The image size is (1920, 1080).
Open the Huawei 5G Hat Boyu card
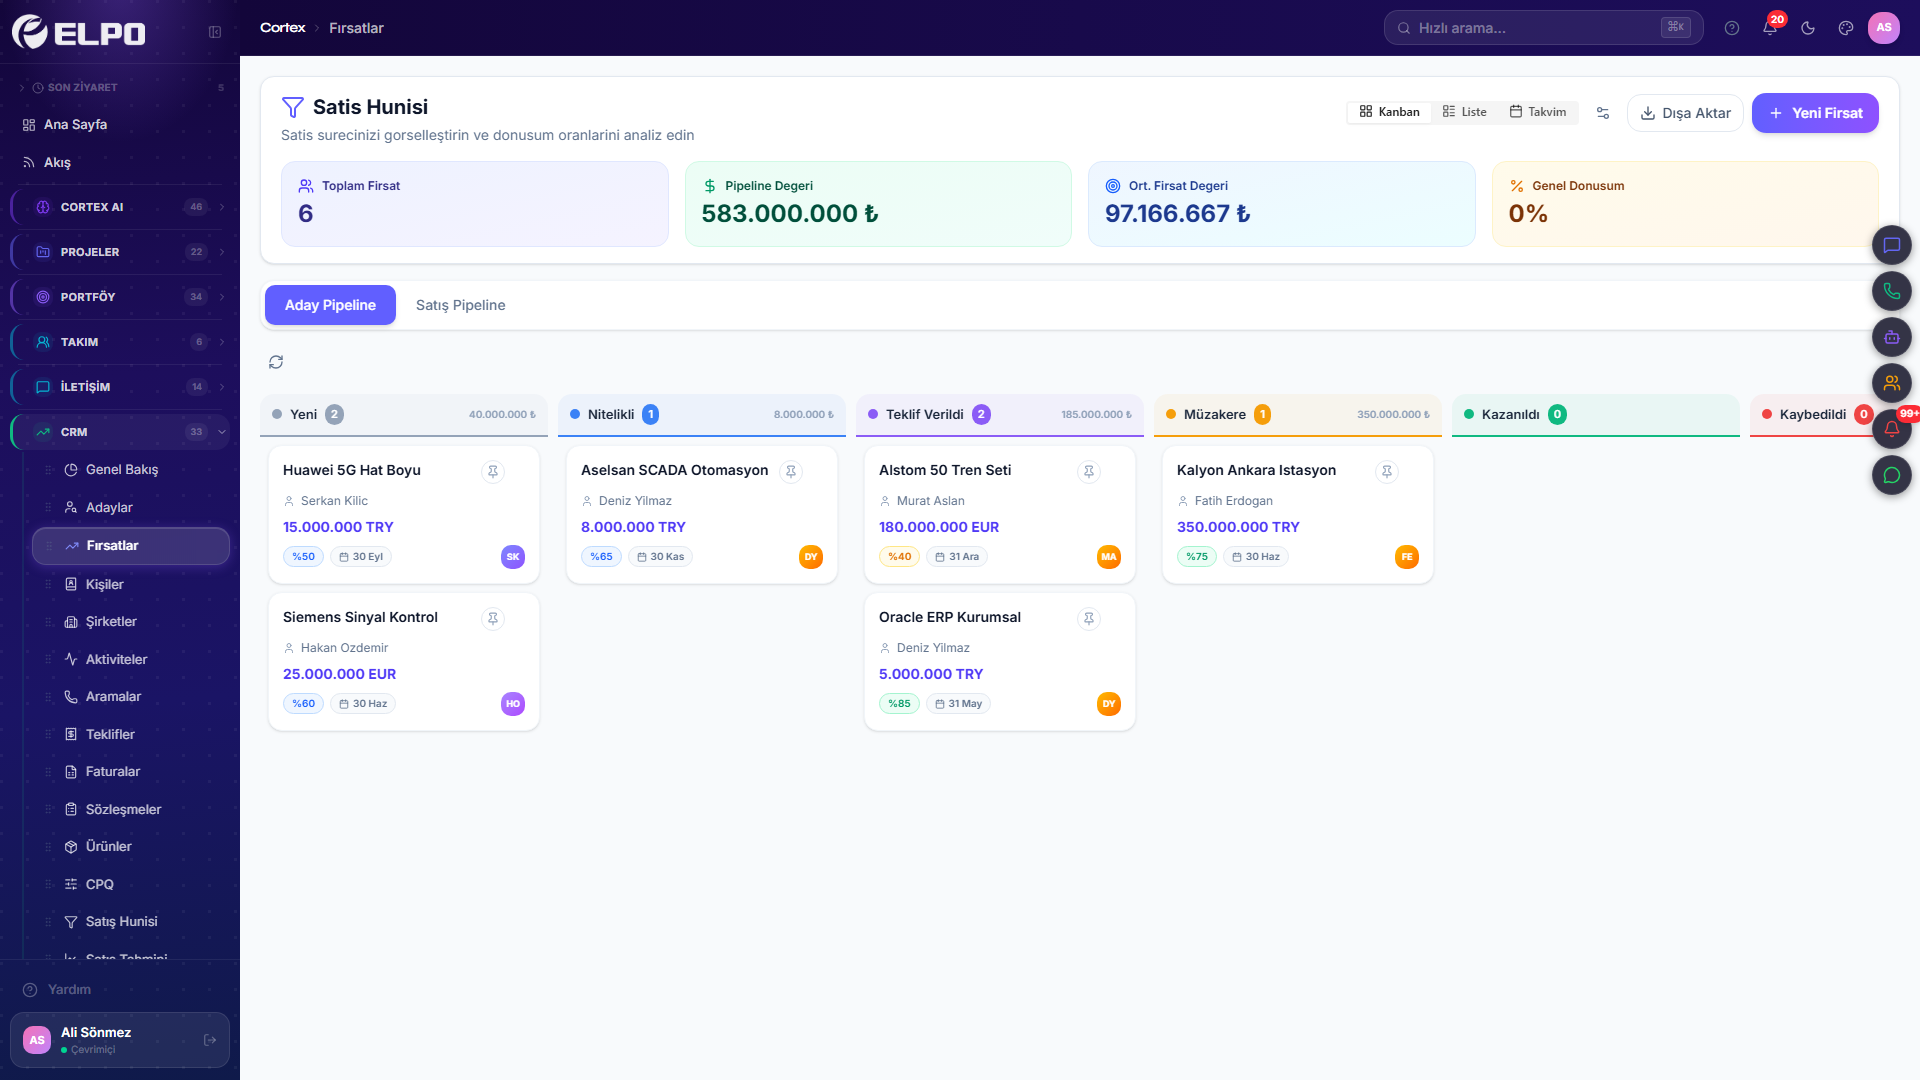pyautogui.click(x=404, y=515)
